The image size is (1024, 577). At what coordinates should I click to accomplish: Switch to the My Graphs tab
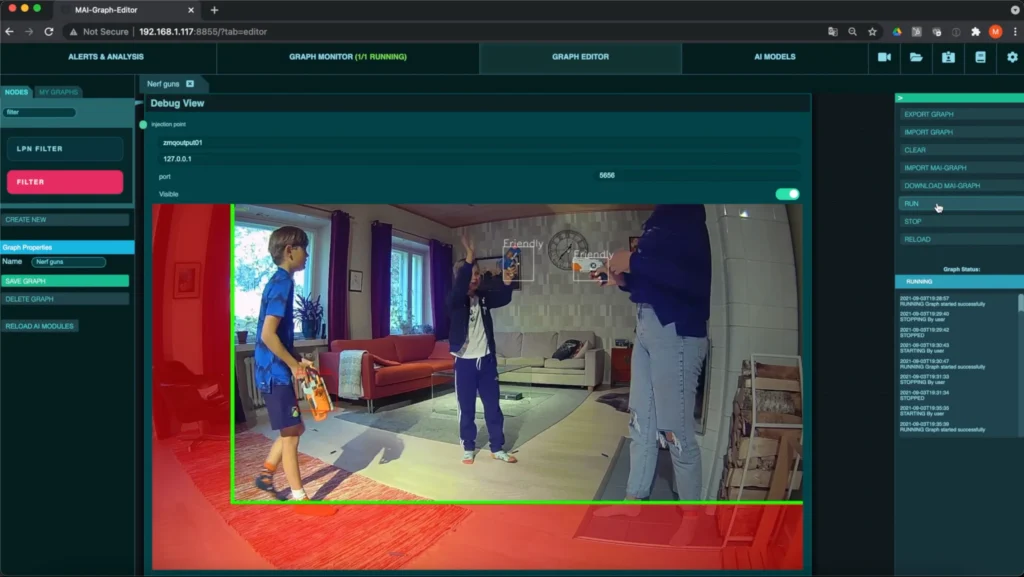58,92
